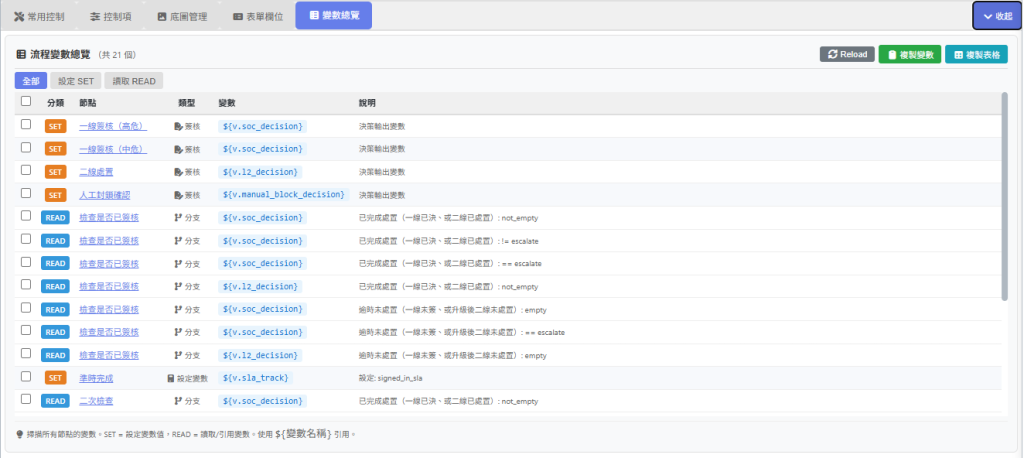Open the 常用控制 tab
The width and height of the screenshot is (1024, 458).
click(x=39, y=17)
